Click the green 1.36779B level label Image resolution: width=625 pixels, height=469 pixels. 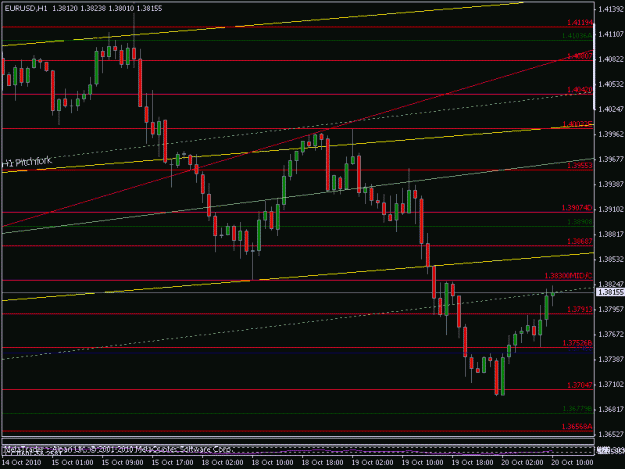577,409
